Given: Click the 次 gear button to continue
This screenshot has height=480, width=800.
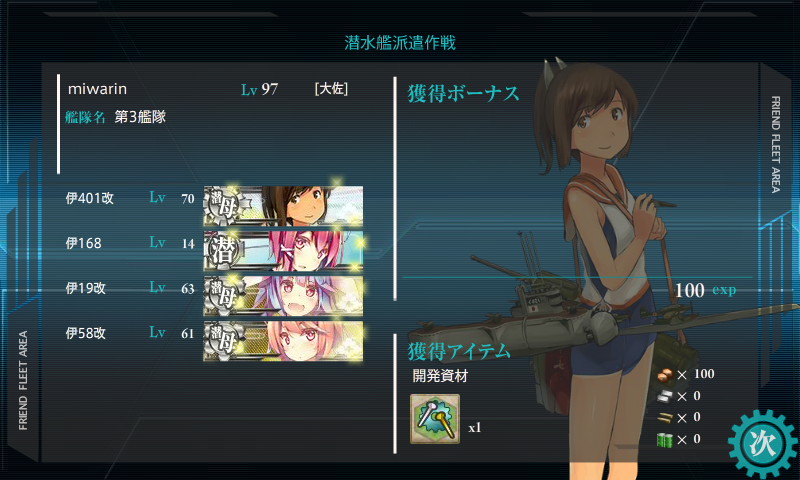Looking at the screenshot, I should [763, 443].
